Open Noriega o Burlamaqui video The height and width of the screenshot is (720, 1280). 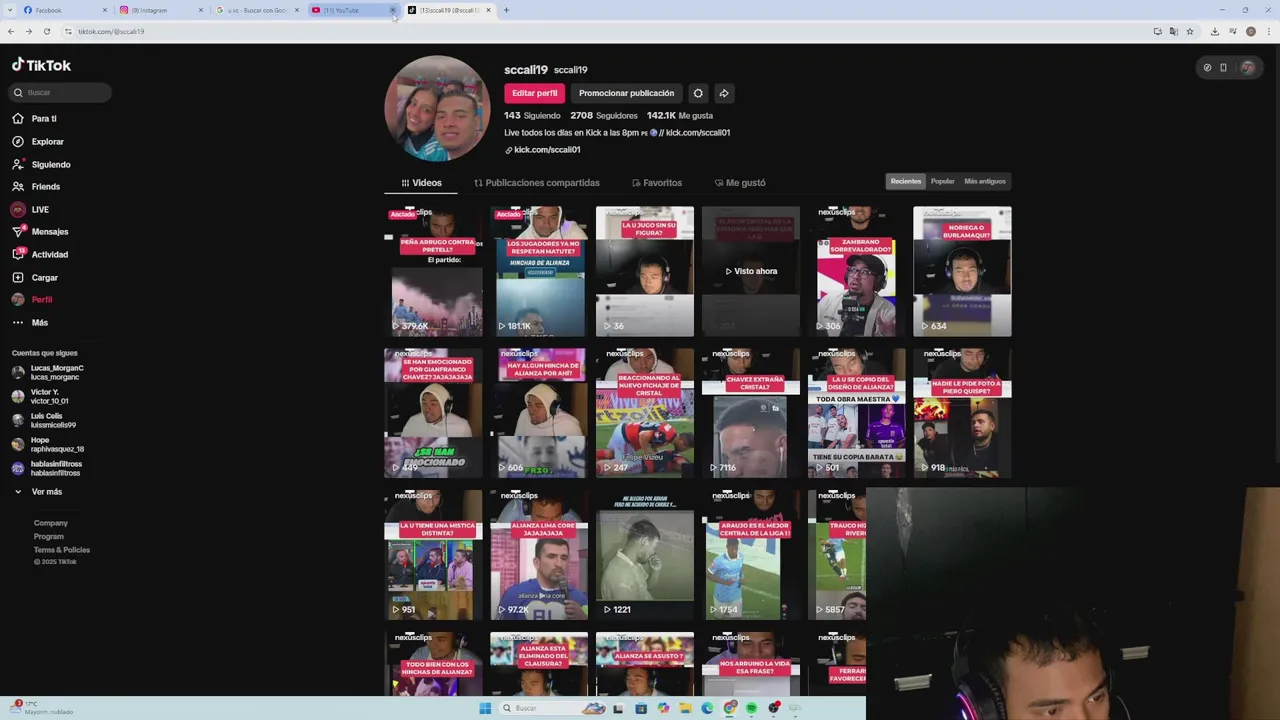coord(962,271)
